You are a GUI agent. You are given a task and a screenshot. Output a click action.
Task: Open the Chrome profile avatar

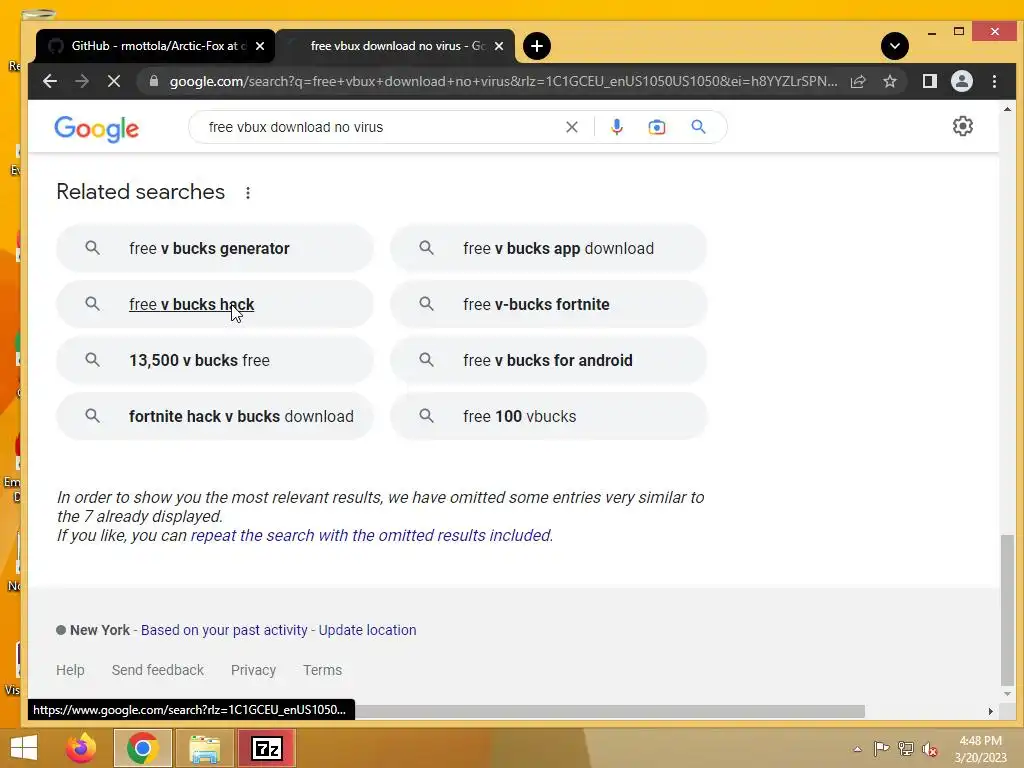962,81
